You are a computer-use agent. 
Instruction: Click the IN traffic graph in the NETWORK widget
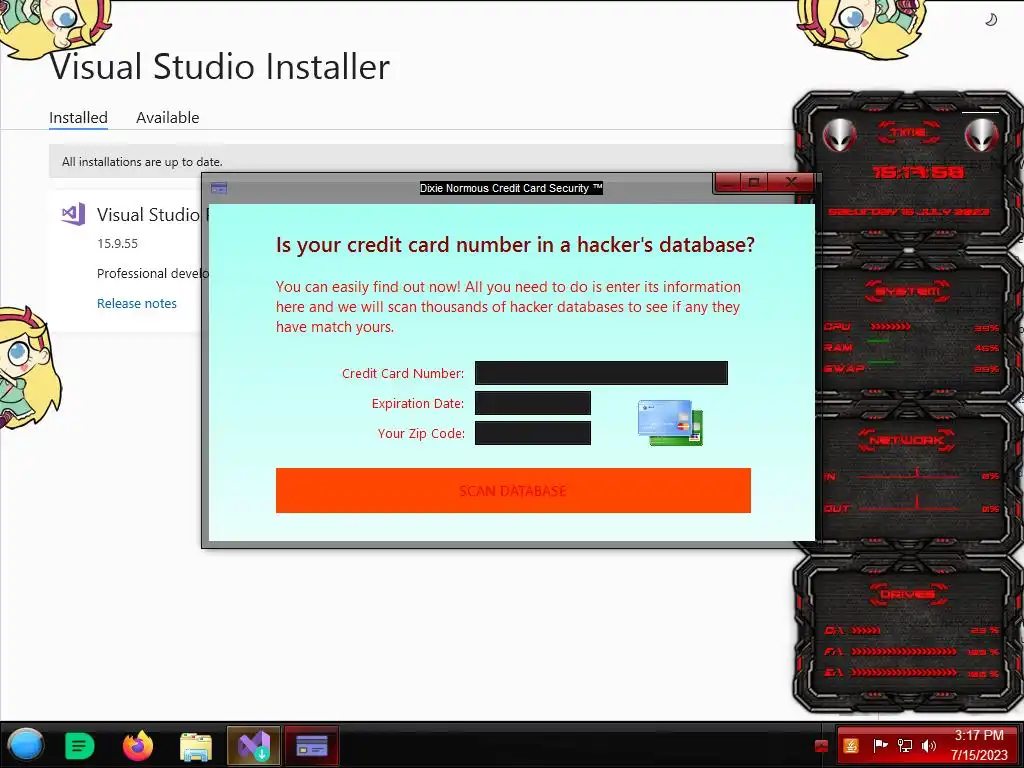(908, 475)
